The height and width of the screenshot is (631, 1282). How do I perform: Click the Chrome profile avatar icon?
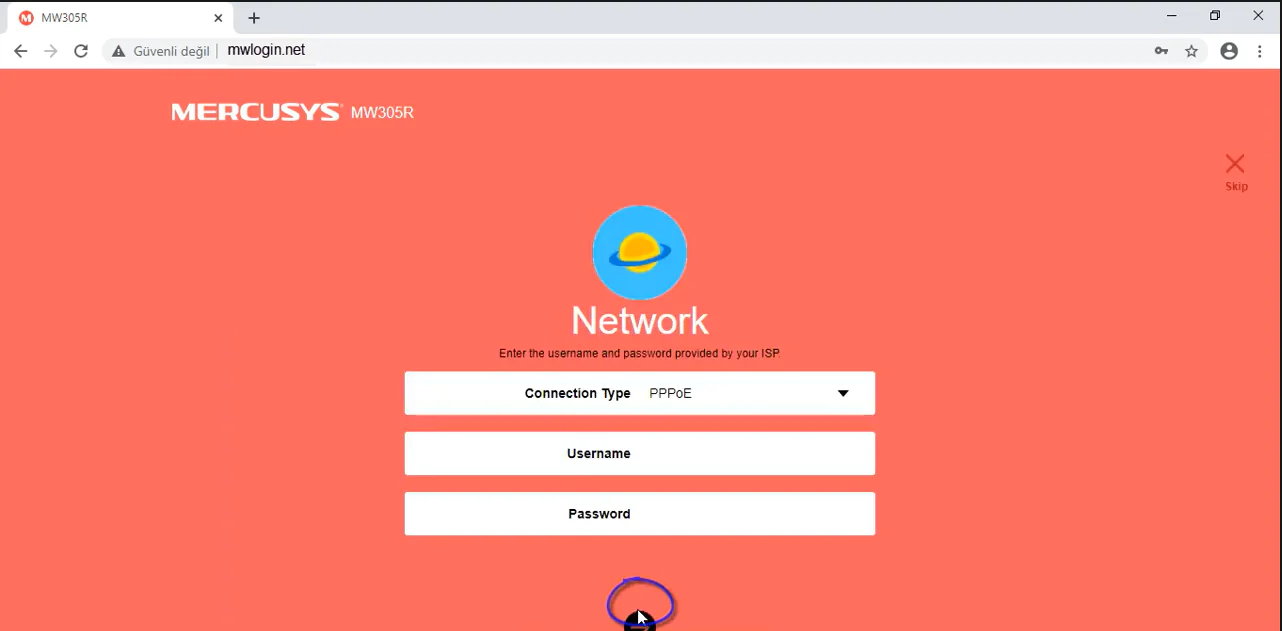pos(1229,50)
